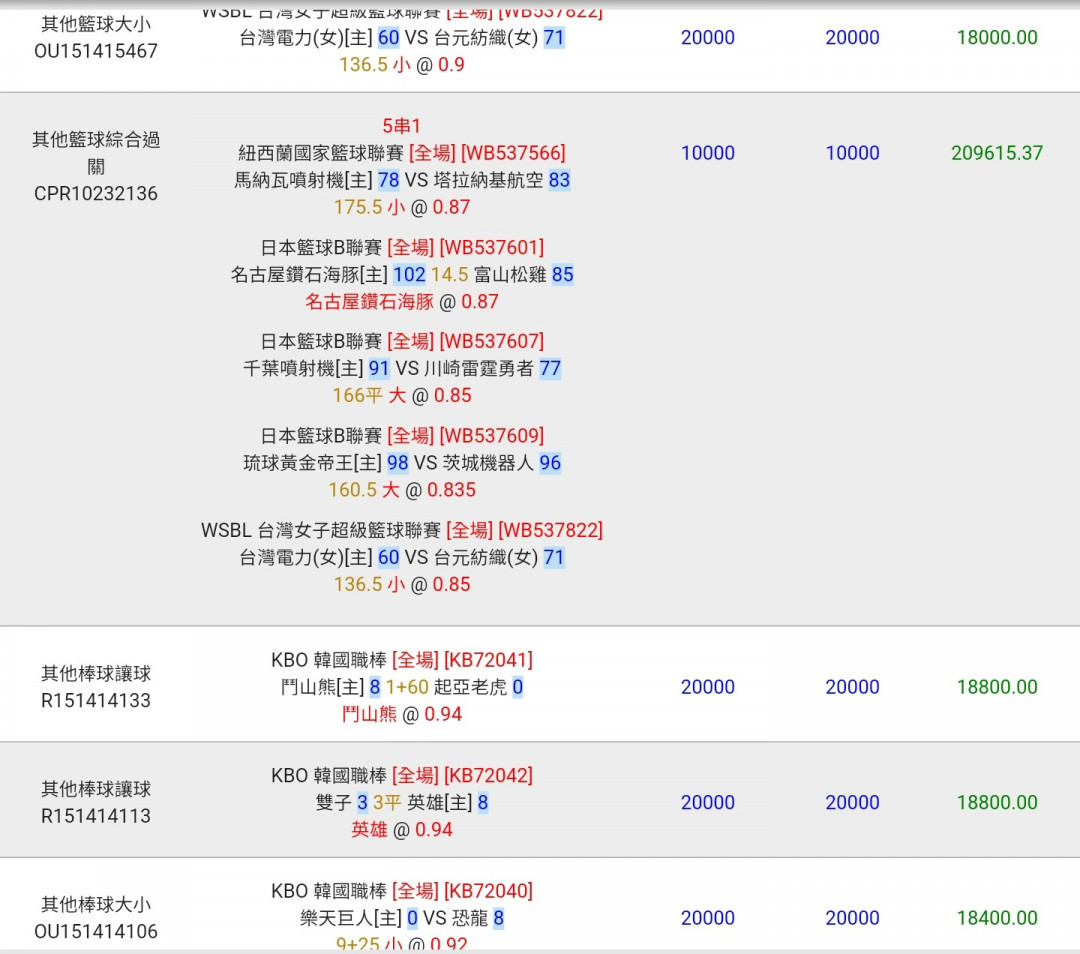Click the 其他棒球大小 bet type label
The image size is (1080, 954).
(96, 904)
